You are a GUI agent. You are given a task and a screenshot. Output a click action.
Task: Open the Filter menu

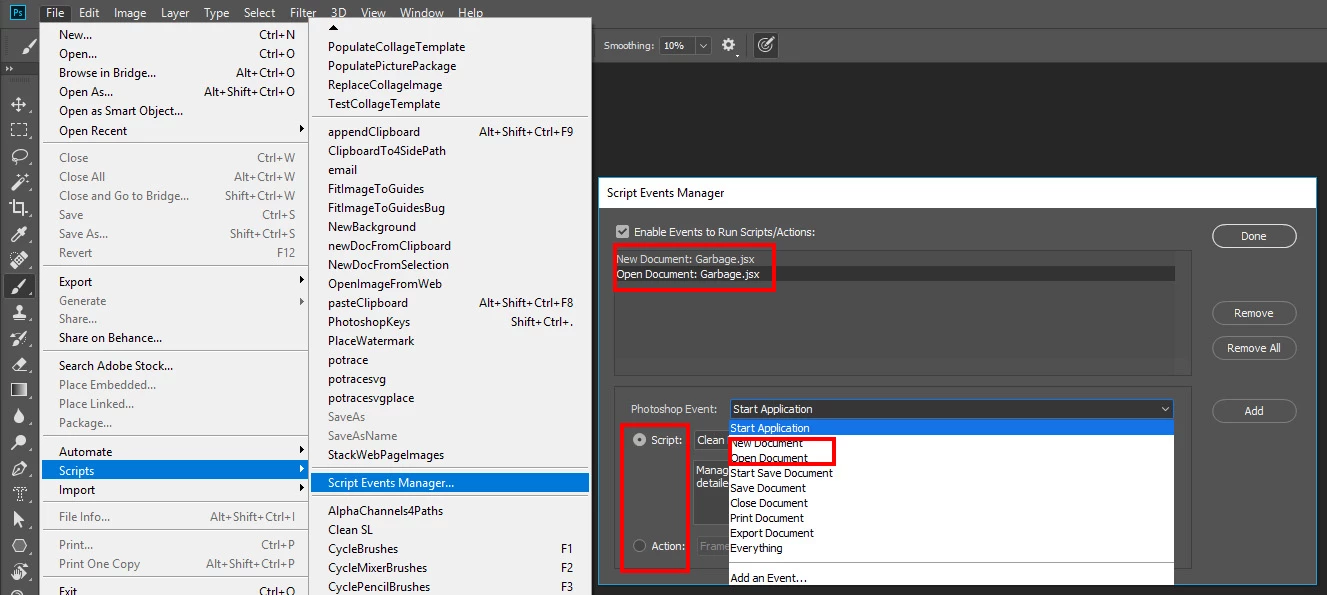pos(303,13)
